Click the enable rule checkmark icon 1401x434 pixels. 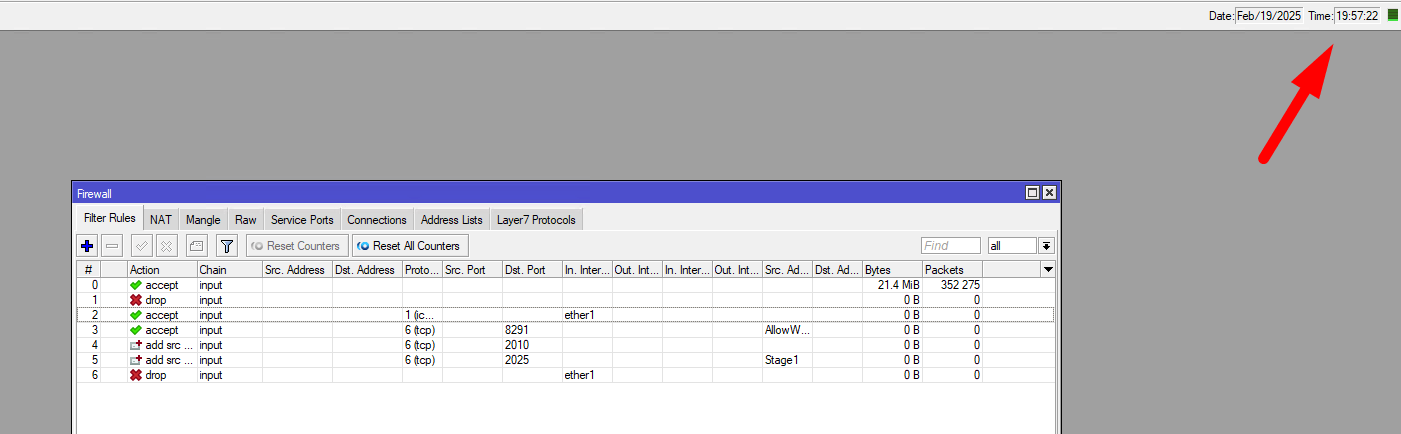(x=142, y=245)
